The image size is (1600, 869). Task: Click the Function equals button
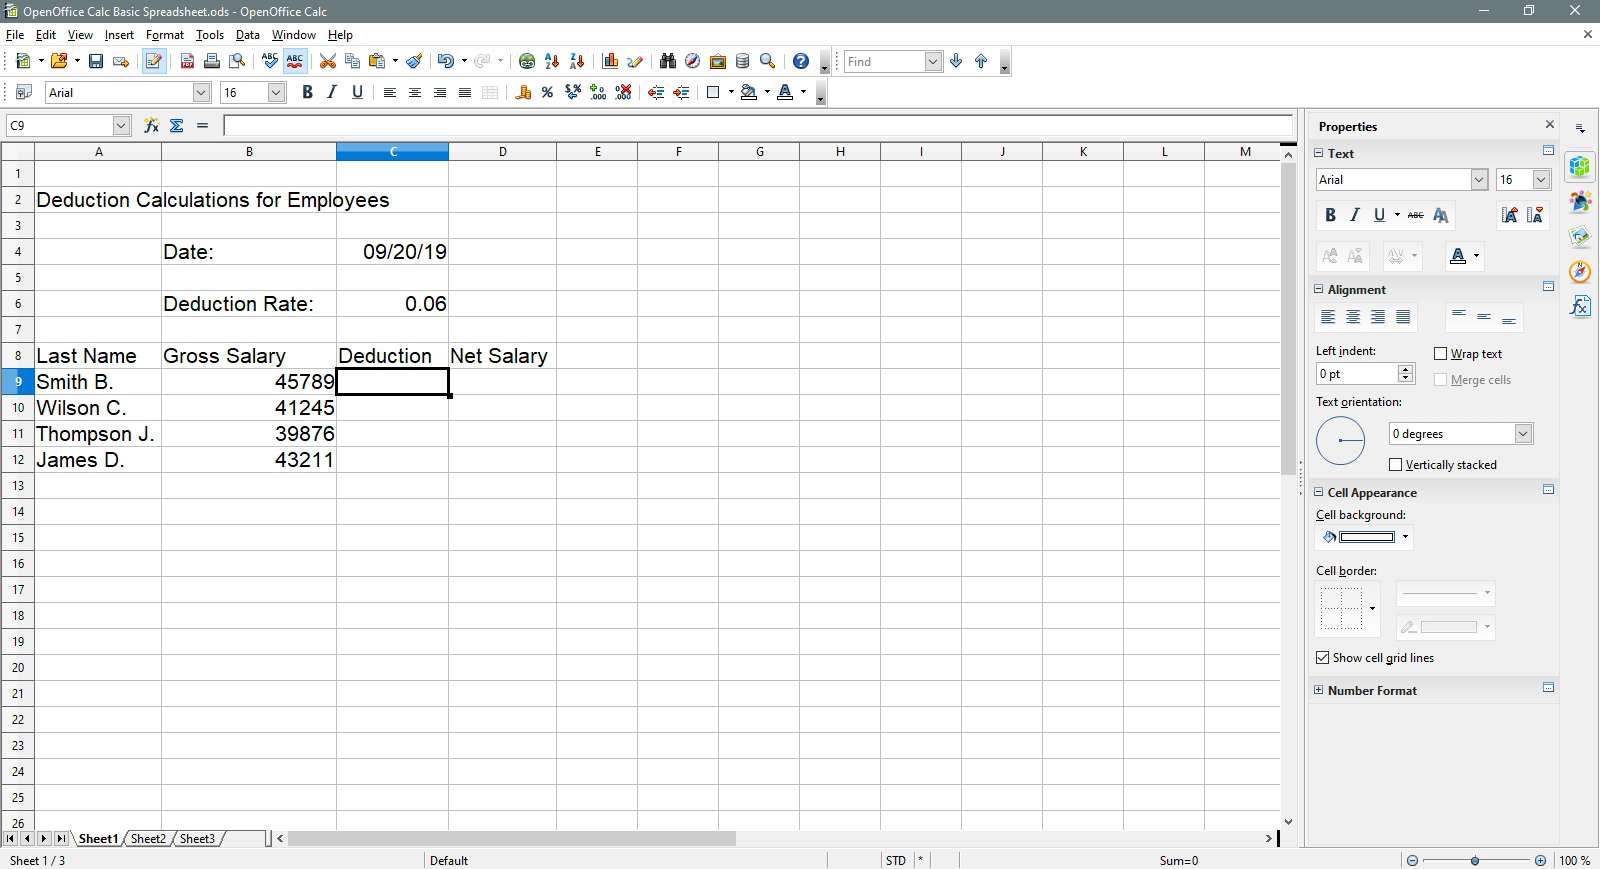203,125
